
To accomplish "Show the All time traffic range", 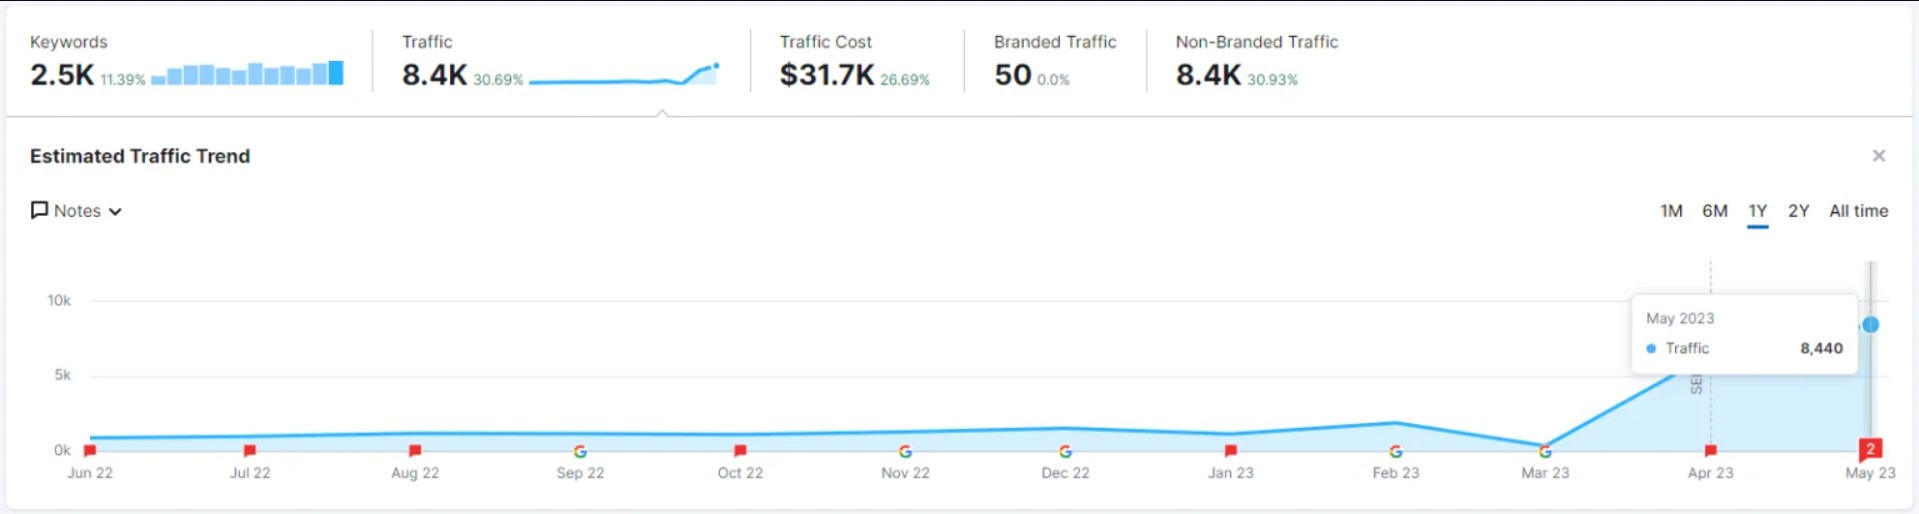I will coord(1858,211).
